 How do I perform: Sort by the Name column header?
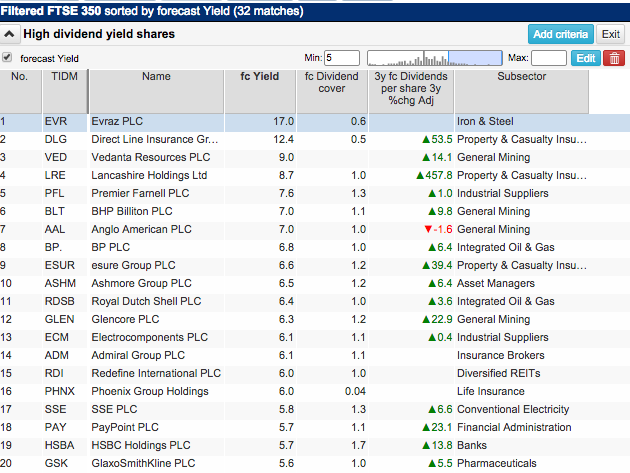point(156,92)
